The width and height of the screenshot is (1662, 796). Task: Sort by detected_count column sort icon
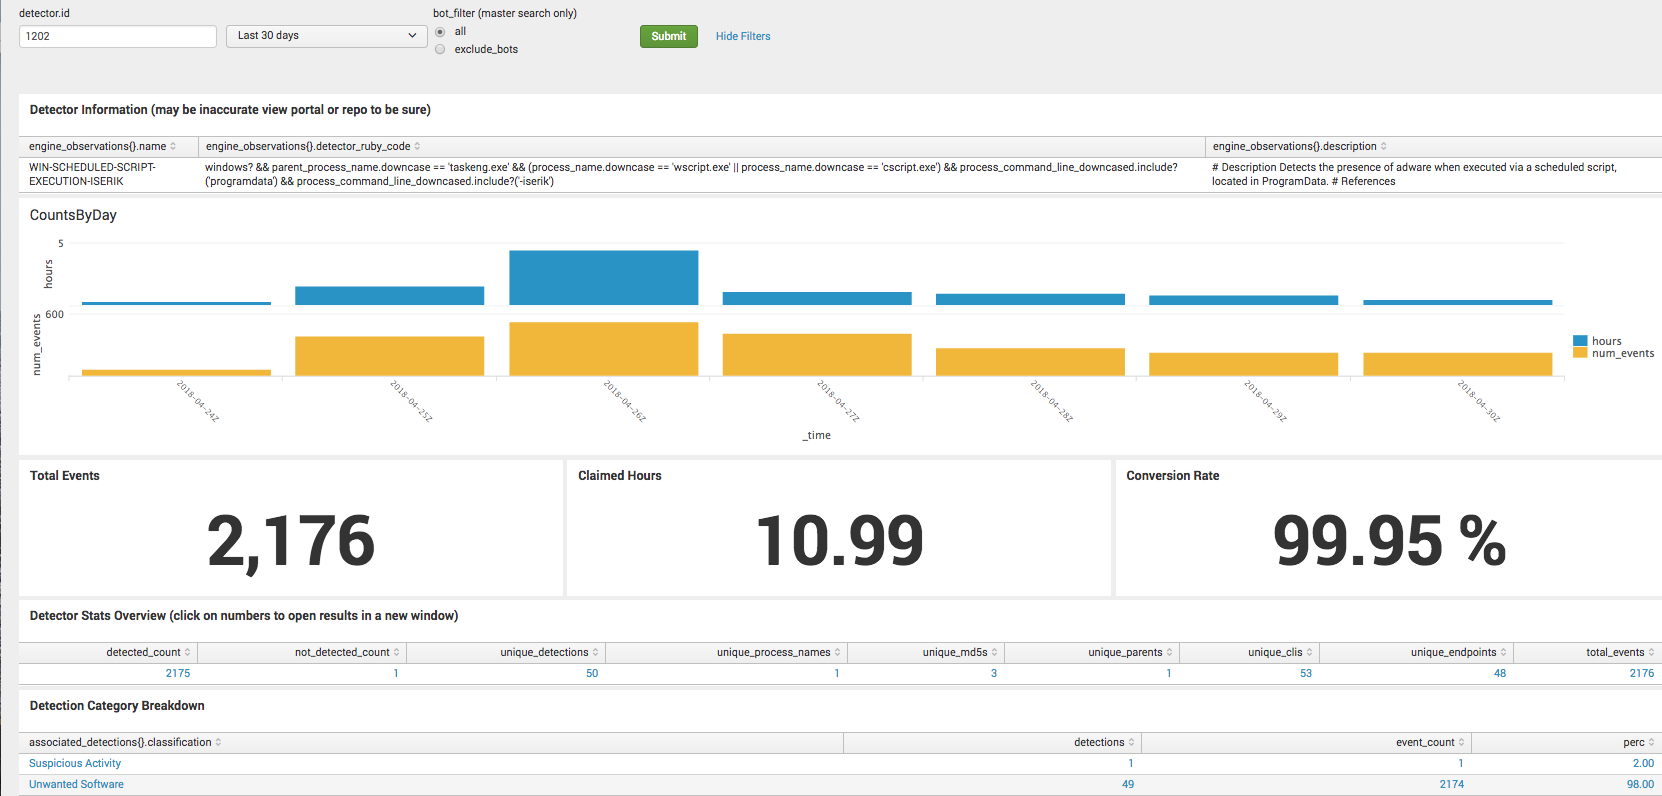click(x=188, y=653)
